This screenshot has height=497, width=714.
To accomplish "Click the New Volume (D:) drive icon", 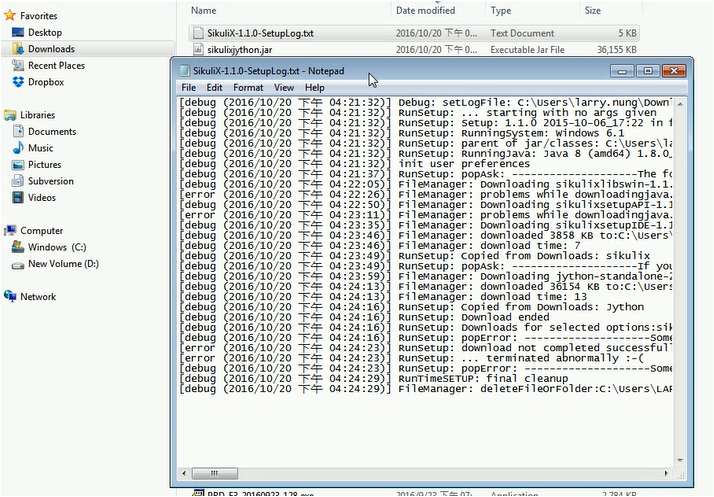I will (18, 264).
